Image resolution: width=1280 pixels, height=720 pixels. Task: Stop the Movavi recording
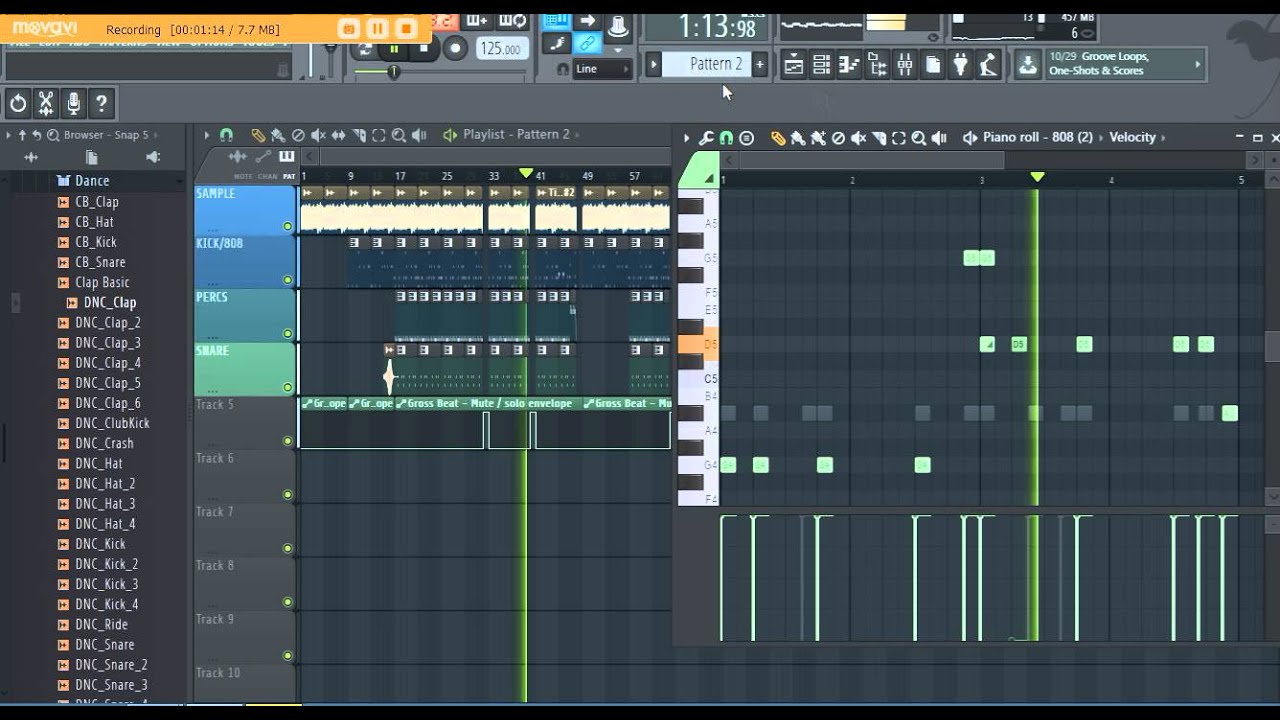coord(405,29)
